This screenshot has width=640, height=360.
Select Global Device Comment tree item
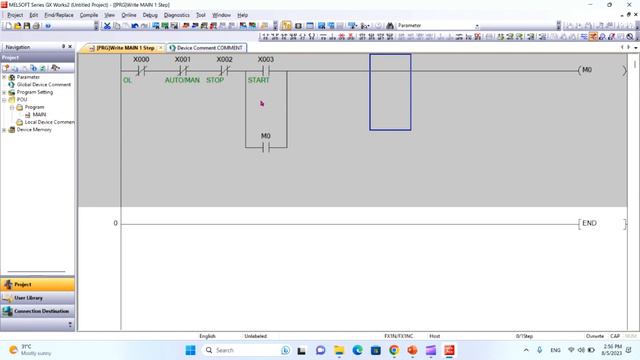(x=44, y=84)
